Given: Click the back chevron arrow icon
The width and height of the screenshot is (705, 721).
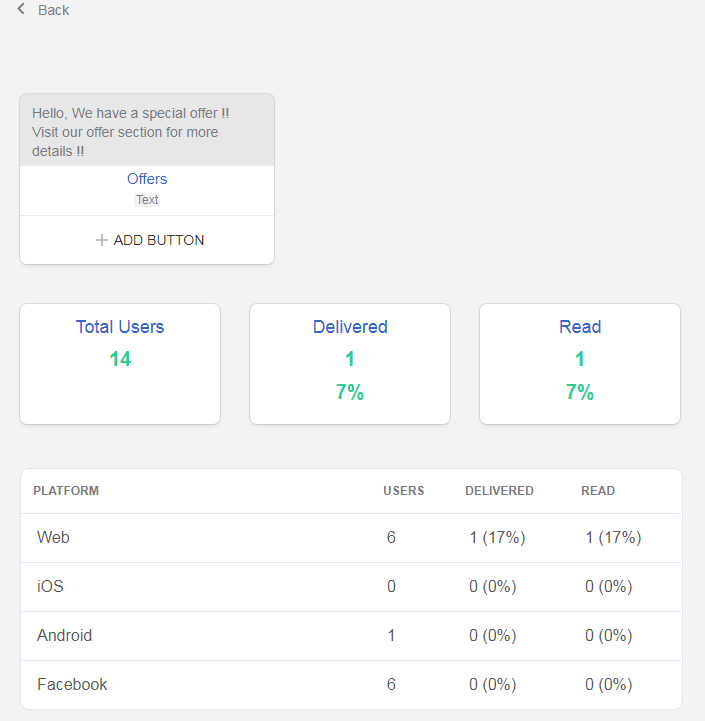Looking at the screenshot, I should point(21,9).
